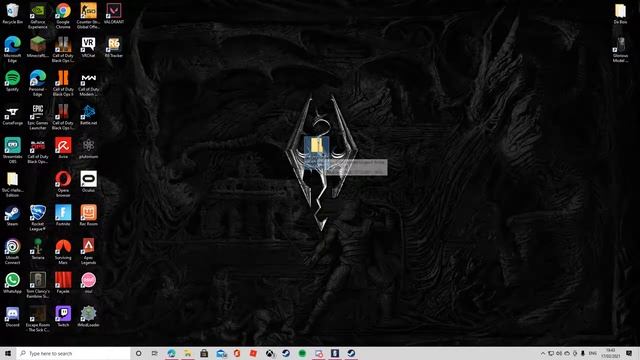Select the Terraria desktop shortcut
The width and height of the screenshot is (640, 360).
click(x=38, y=249)
